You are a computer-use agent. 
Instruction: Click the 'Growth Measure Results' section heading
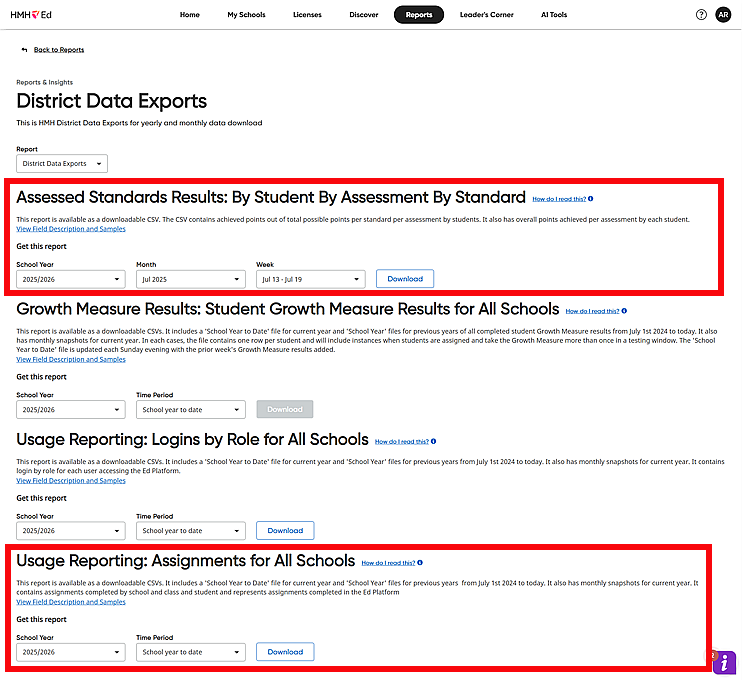pyautogui.click(x=288, y=309)
